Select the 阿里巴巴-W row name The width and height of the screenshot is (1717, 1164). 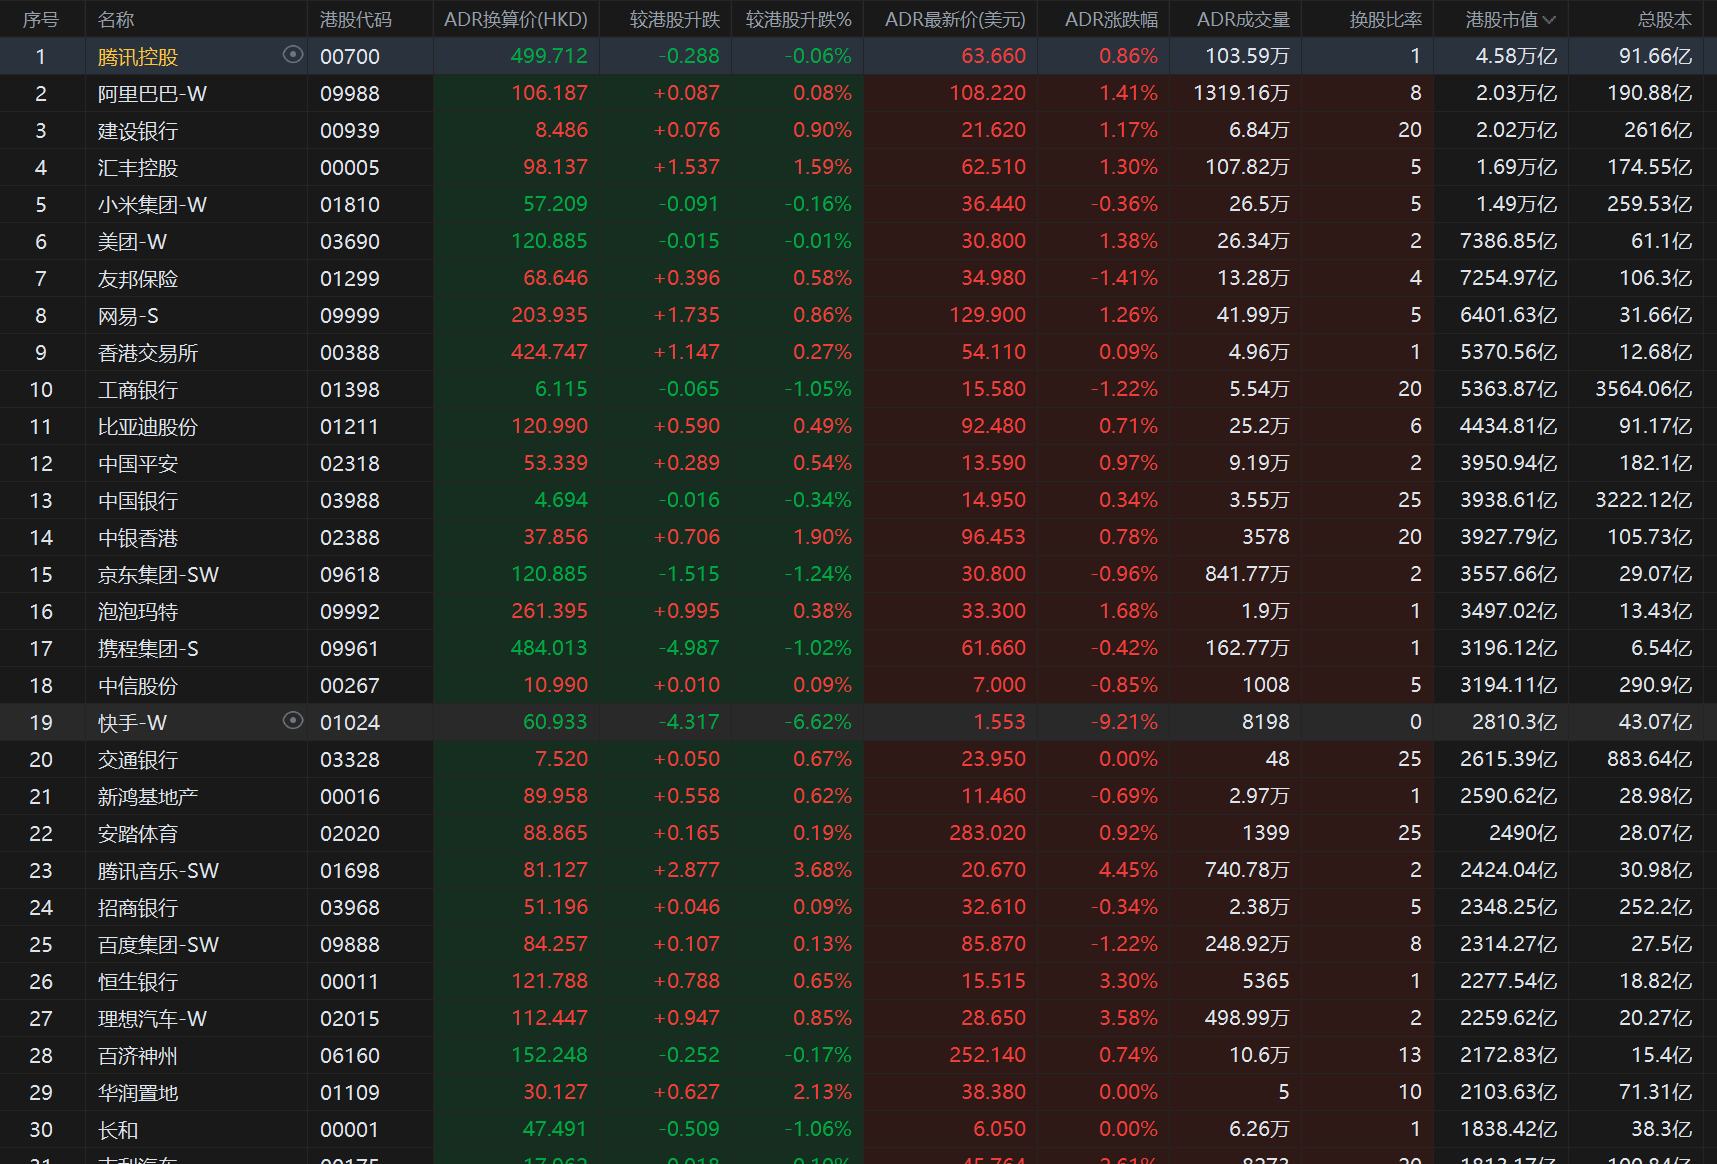pyautogui.click(x=152, y=94)
